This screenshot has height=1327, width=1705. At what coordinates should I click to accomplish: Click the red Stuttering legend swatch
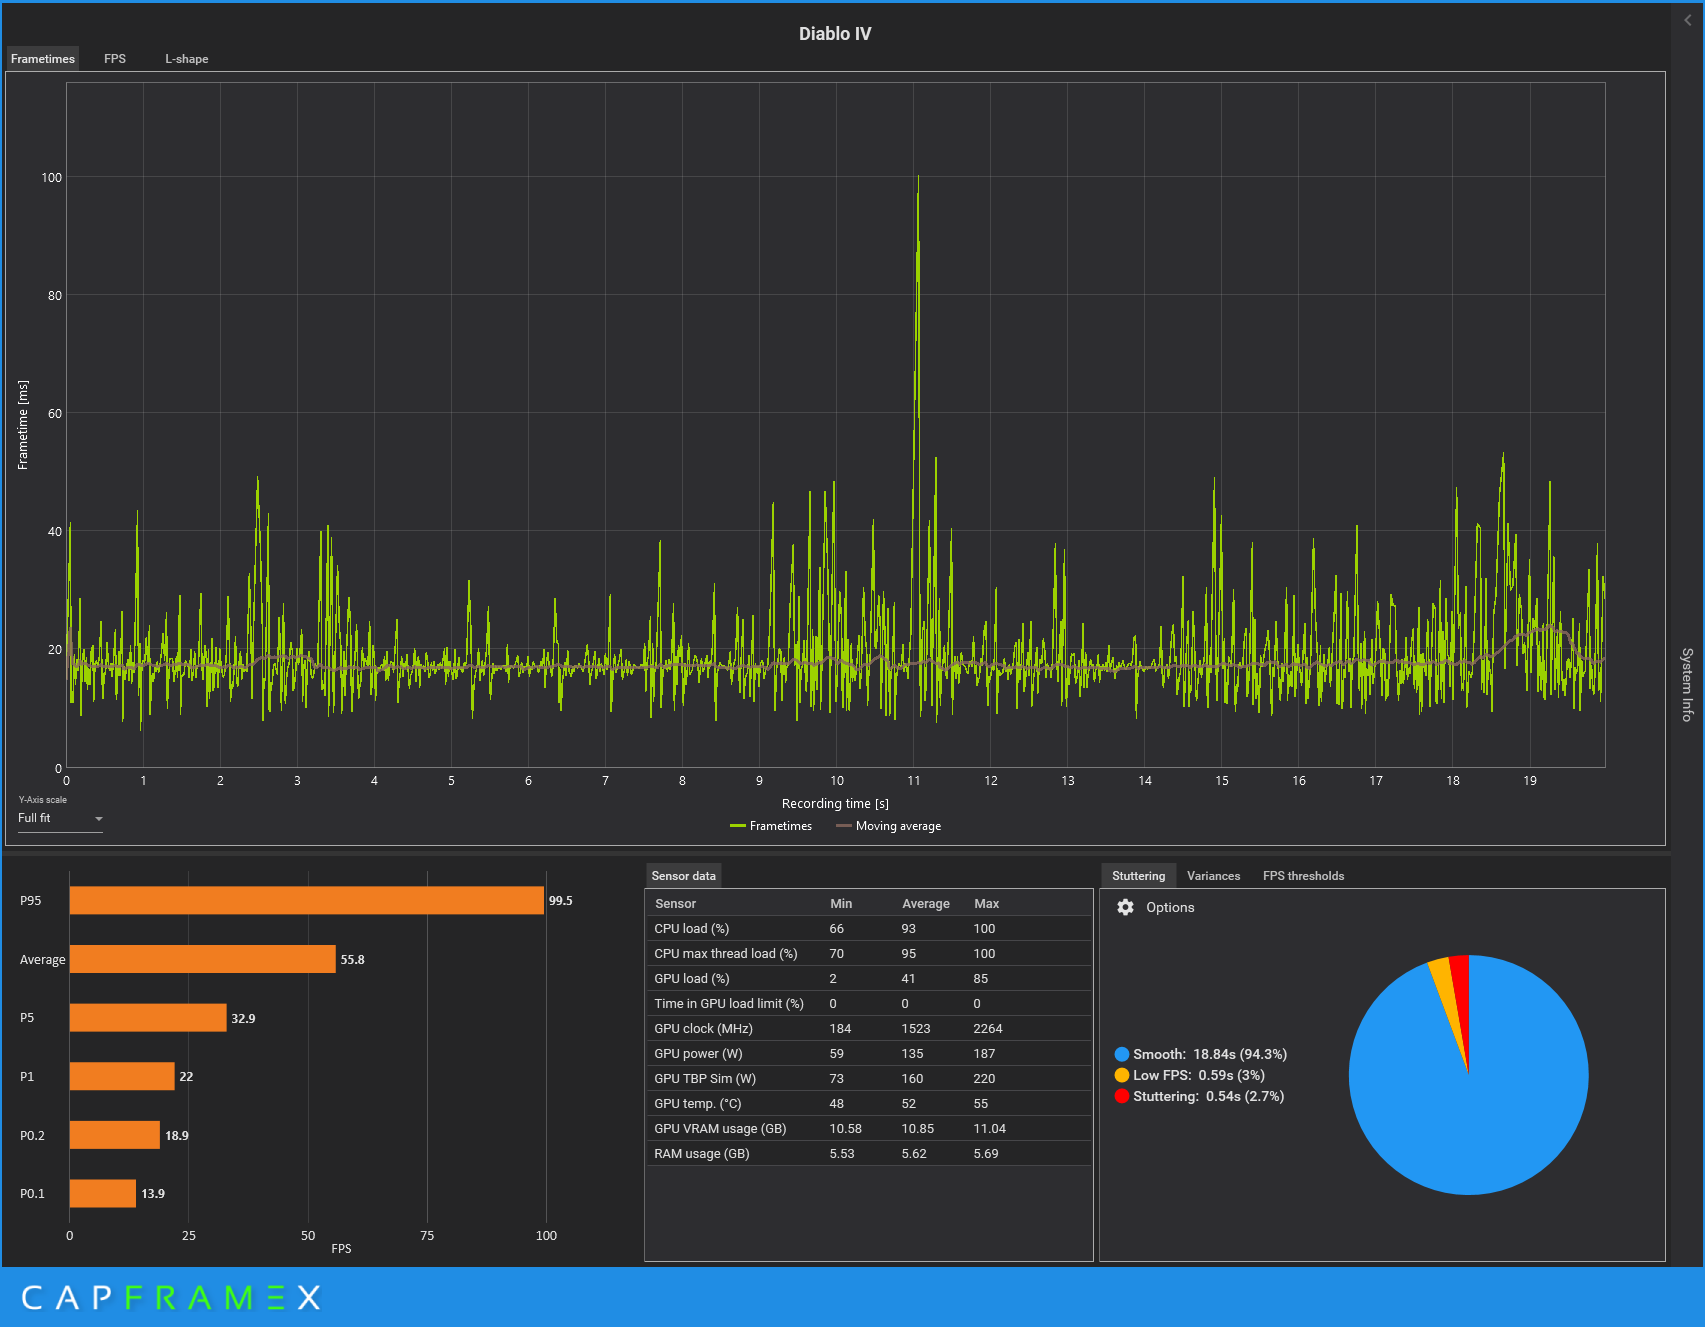coord(1122,1096)
